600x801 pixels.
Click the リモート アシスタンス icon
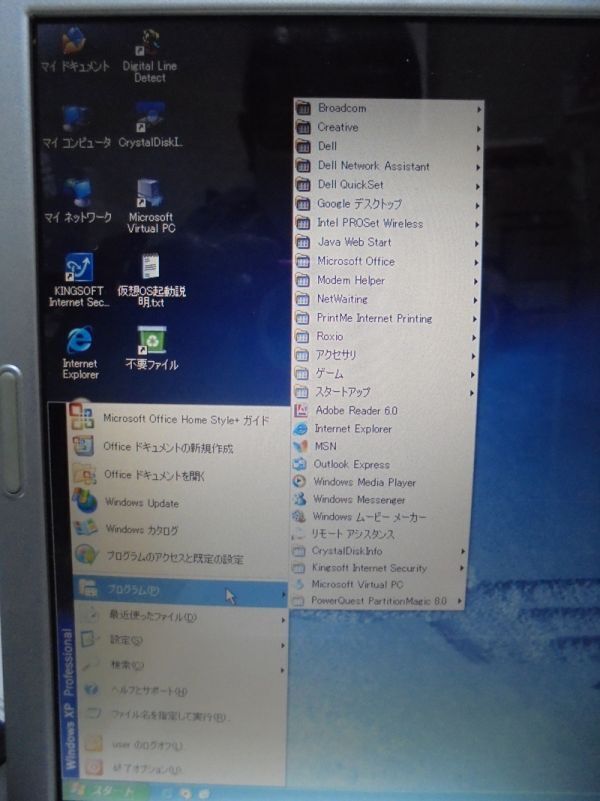click(x=298, y=534)
